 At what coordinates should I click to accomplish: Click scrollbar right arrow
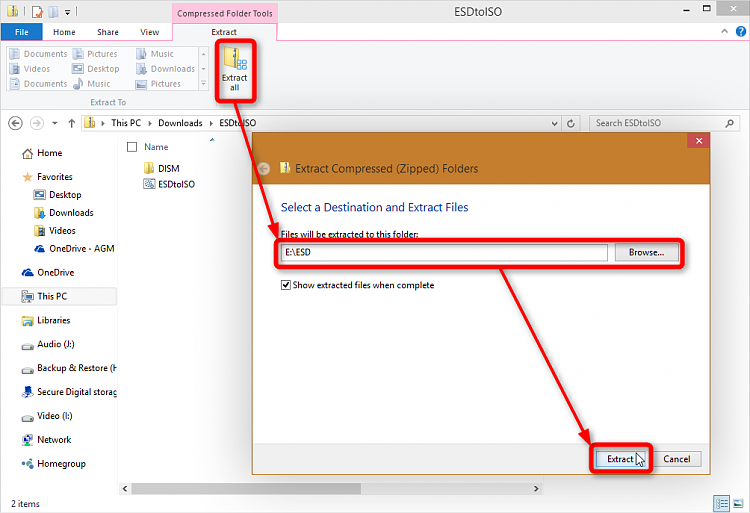click(536, 489)
